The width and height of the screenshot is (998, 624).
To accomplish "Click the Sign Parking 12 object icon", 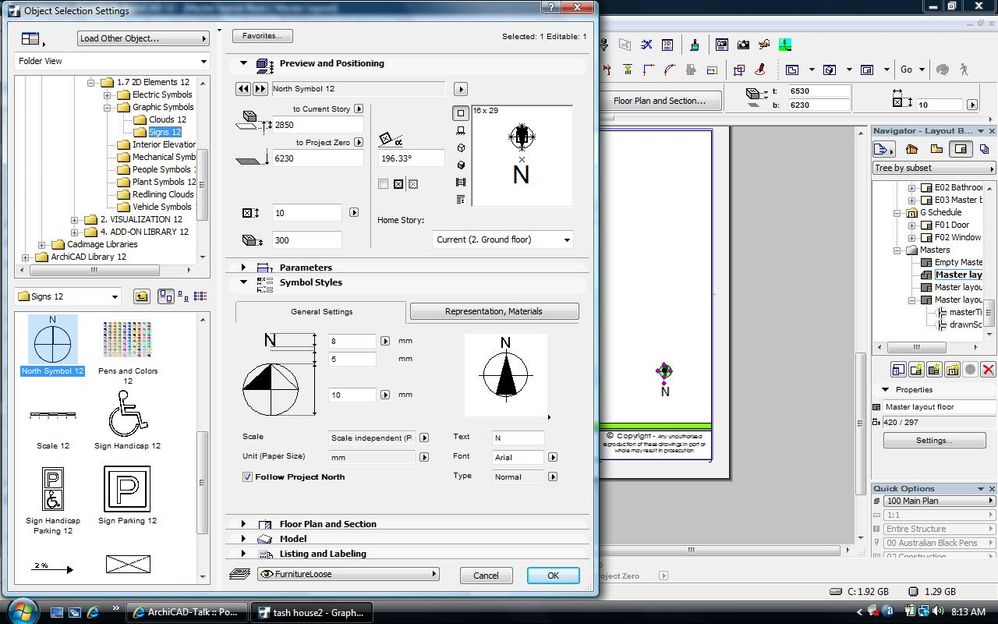I will pyautogui.click(x=127, y=489).
